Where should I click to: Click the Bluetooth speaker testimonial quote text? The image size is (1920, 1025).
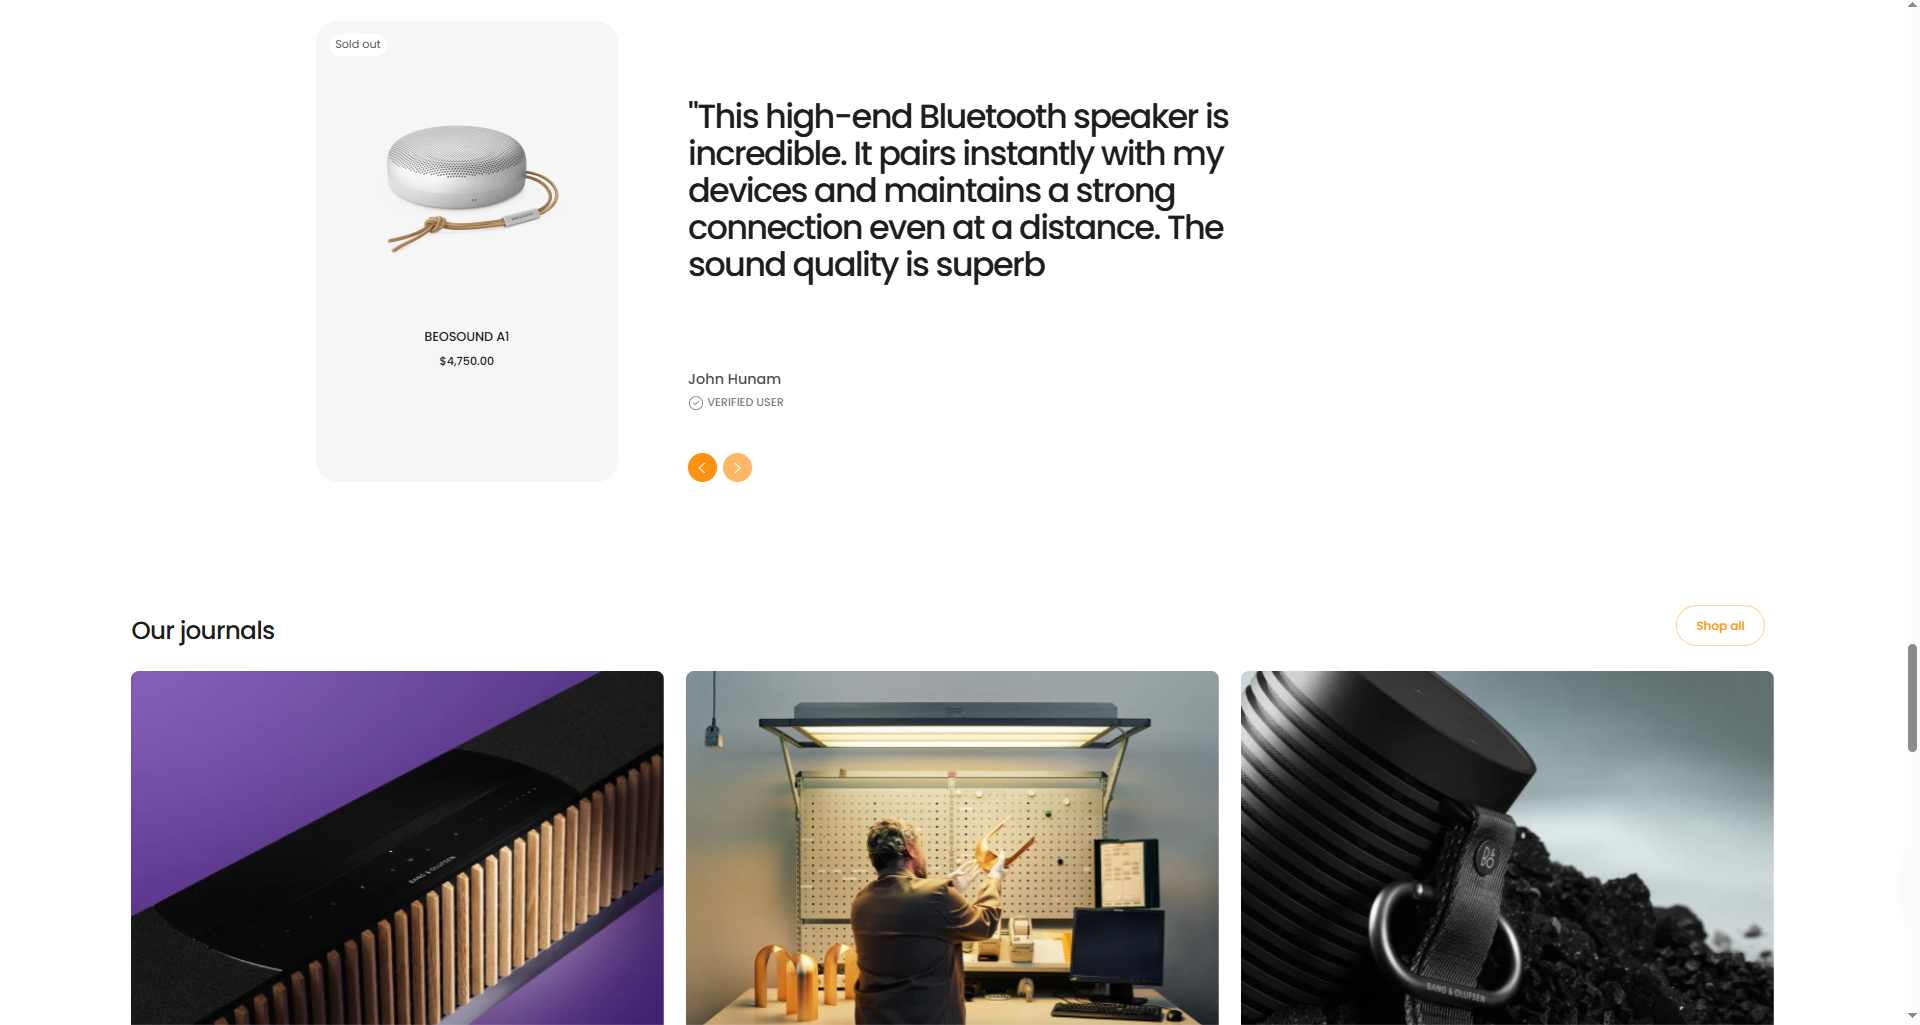[x=958, y=190]
